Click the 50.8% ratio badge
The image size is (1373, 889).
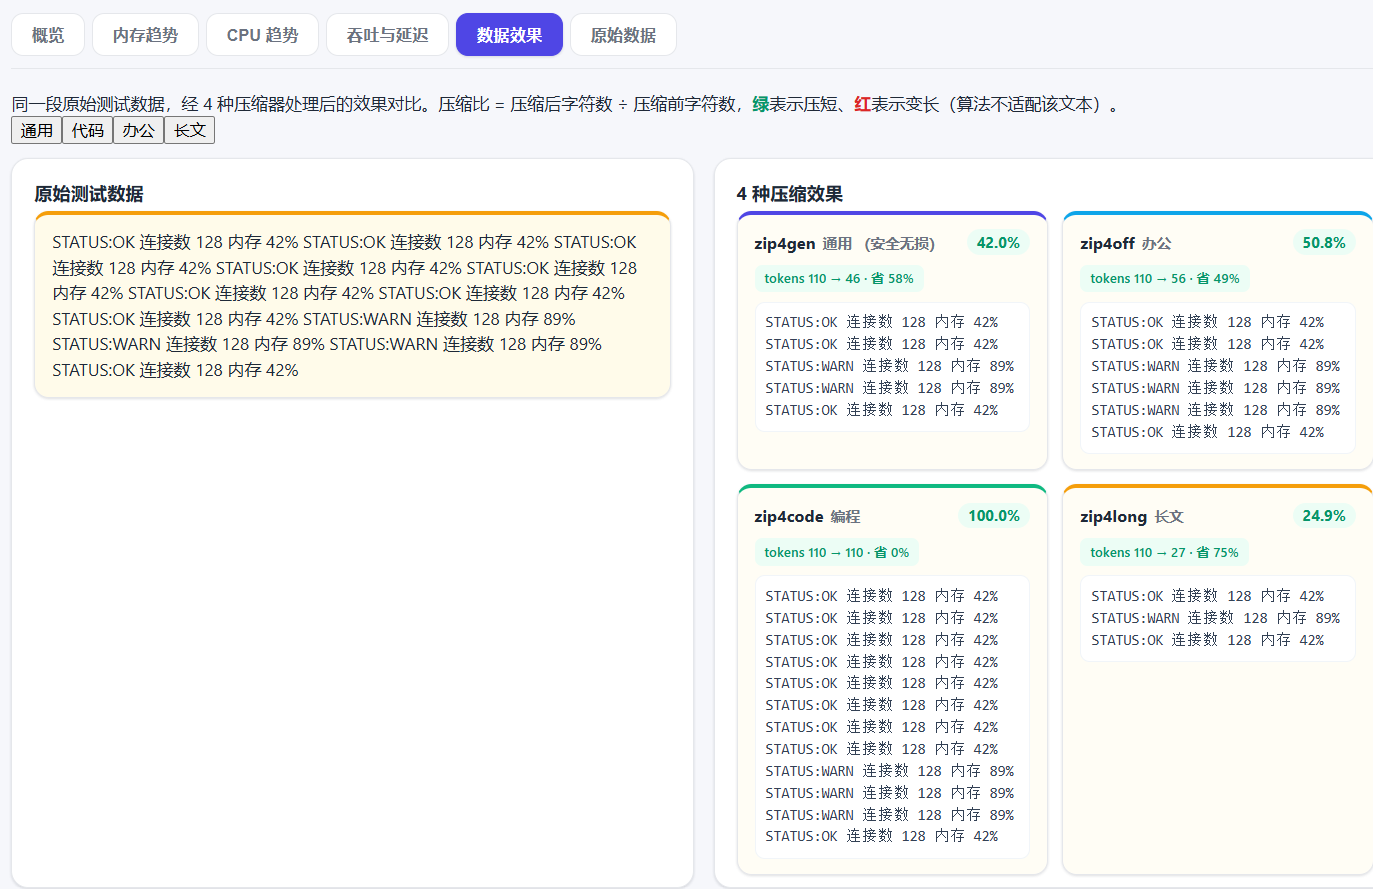1324,243
